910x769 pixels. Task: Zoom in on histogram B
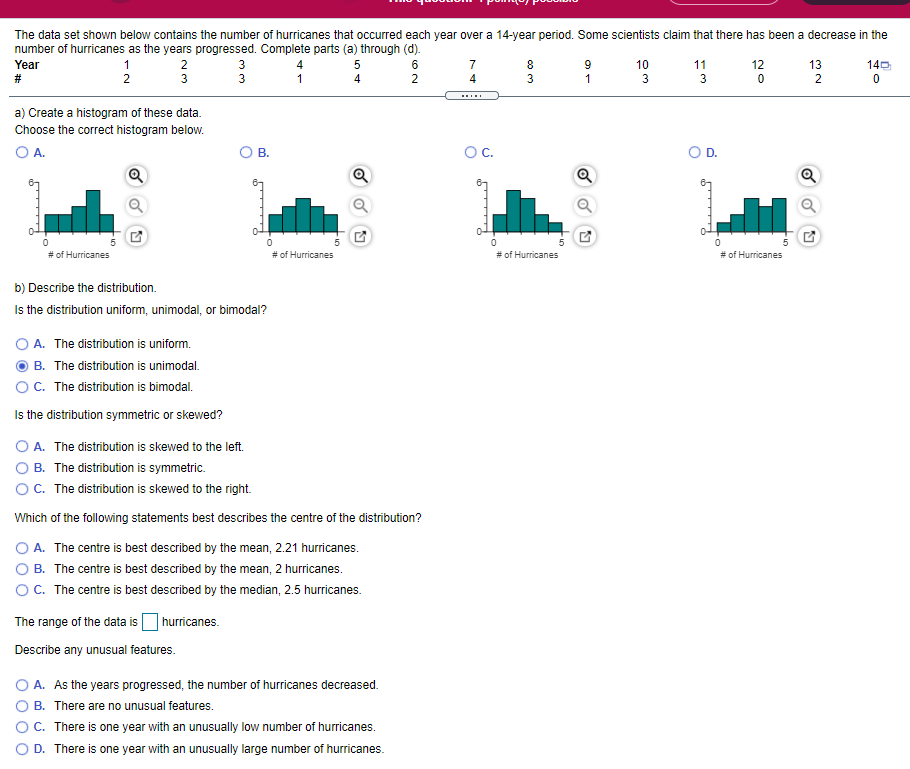[358, 176]
